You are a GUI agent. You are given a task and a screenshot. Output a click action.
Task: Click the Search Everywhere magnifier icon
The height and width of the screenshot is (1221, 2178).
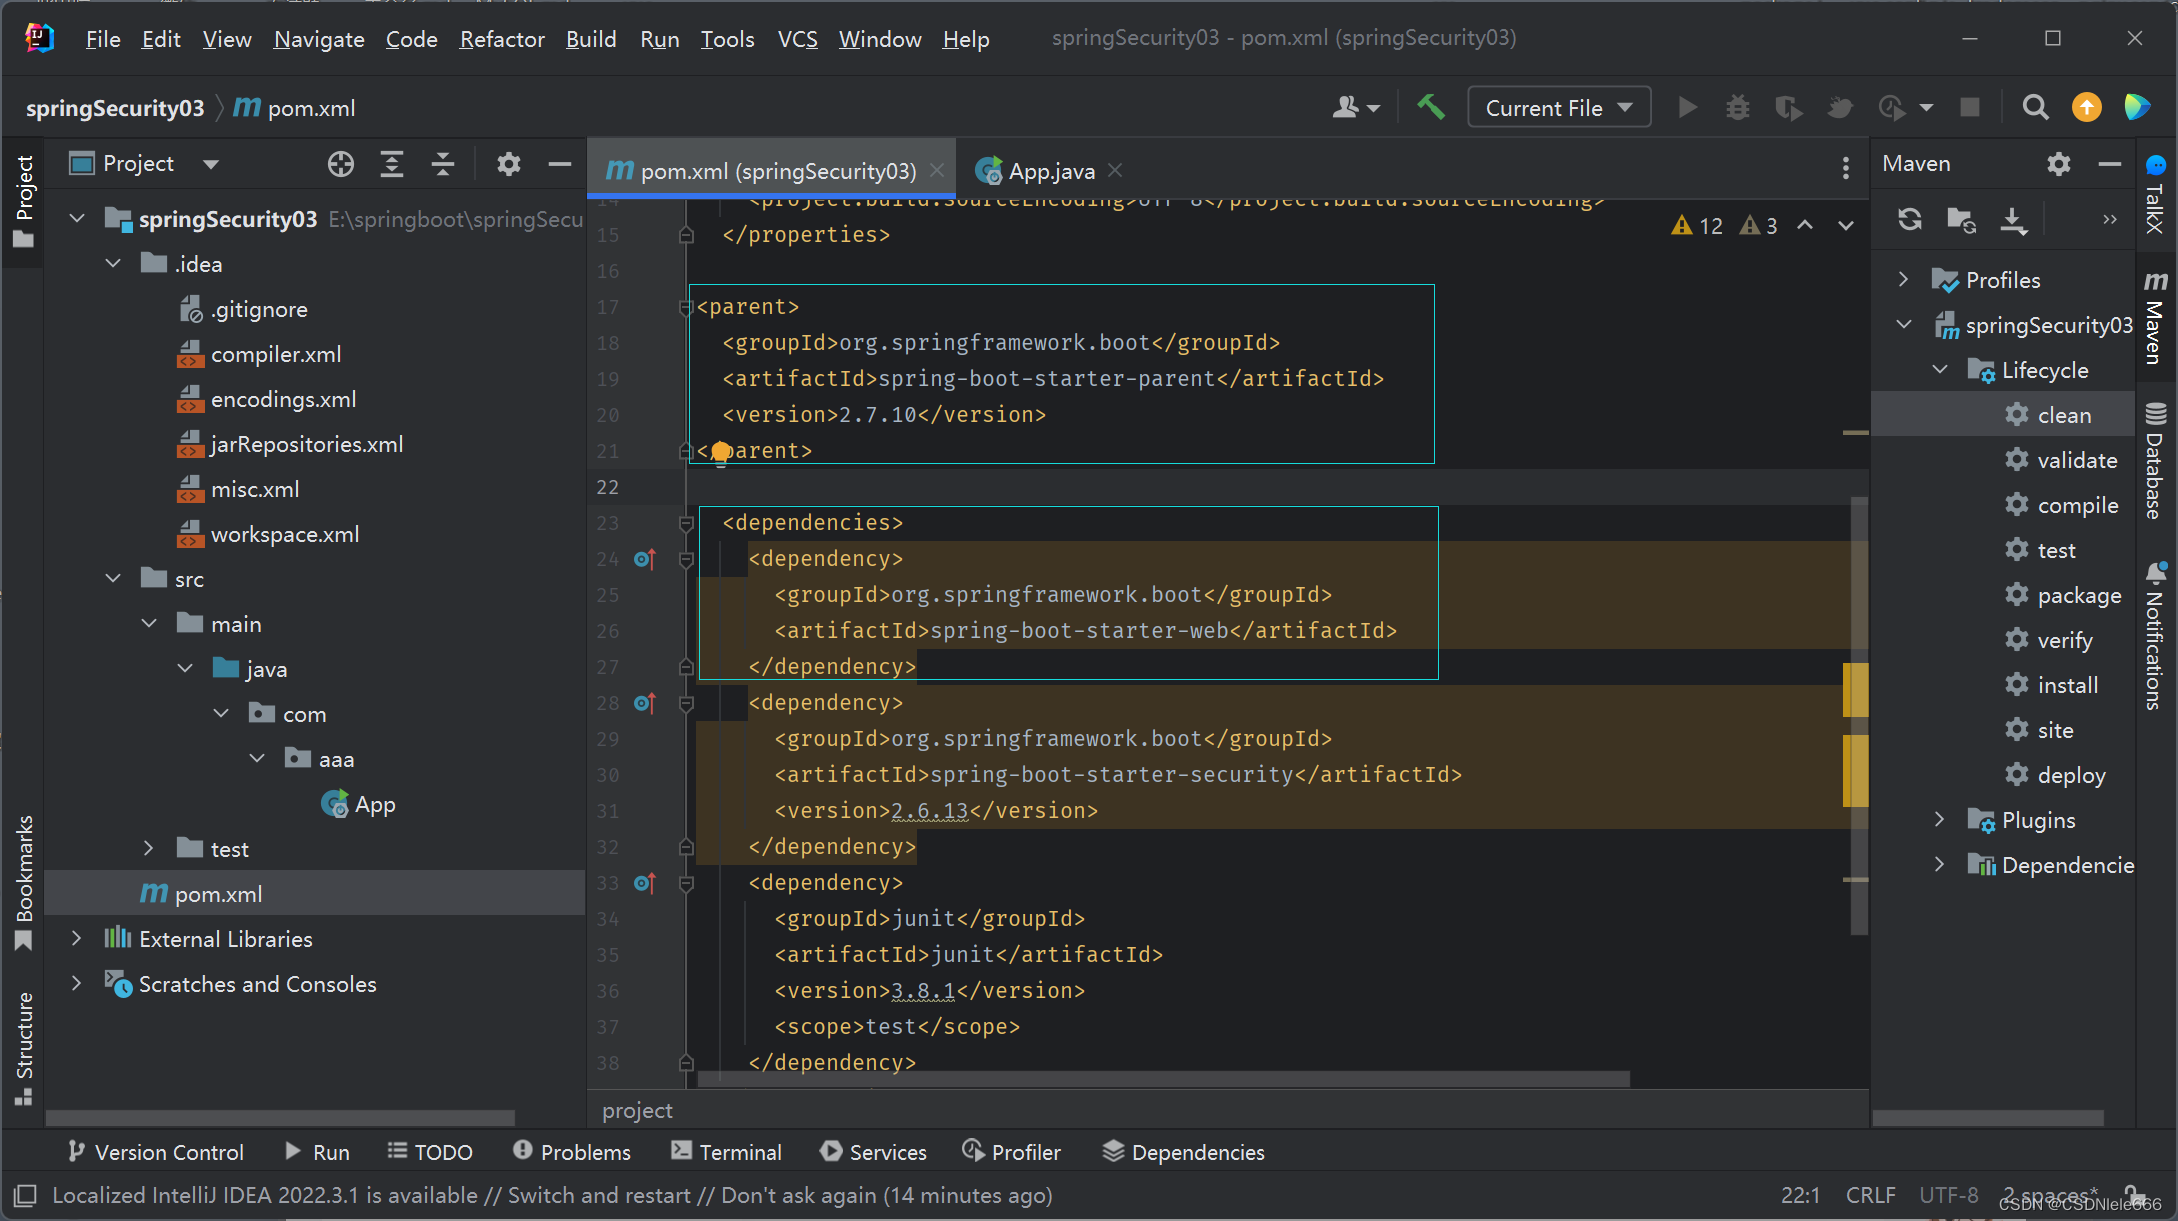tap(2035, 107)
